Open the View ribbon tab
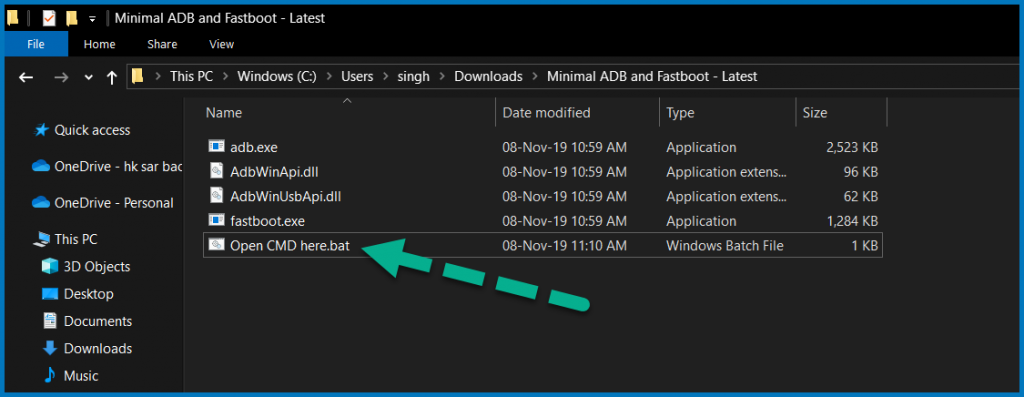 [221, 44]
